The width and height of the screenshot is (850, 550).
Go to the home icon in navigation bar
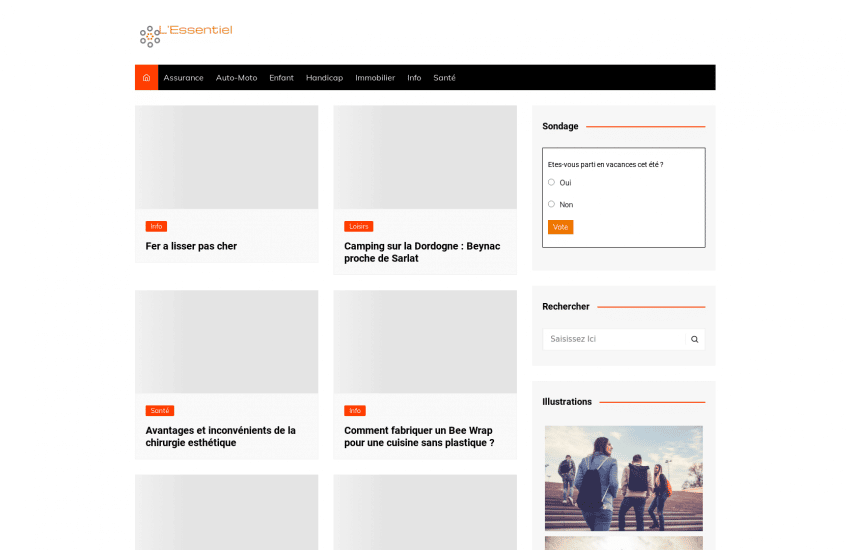coord(146,77)
